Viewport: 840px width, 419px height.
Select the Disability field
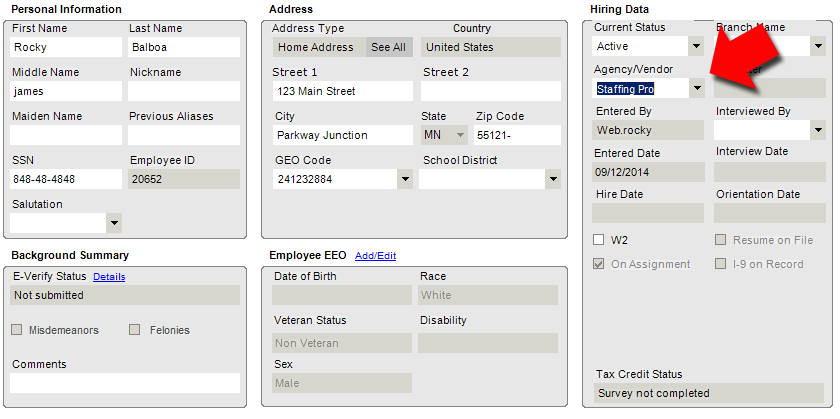pos(488,343)
